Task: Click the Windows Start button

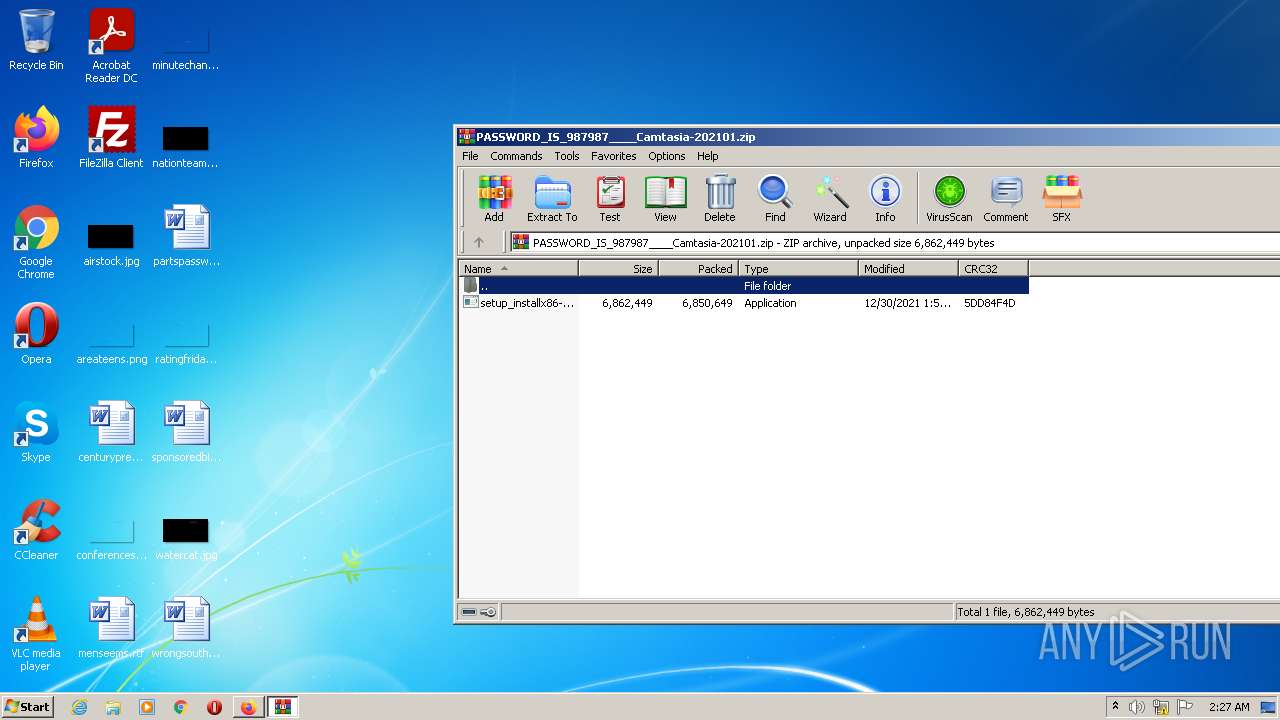Action: [x=28, y=706]
